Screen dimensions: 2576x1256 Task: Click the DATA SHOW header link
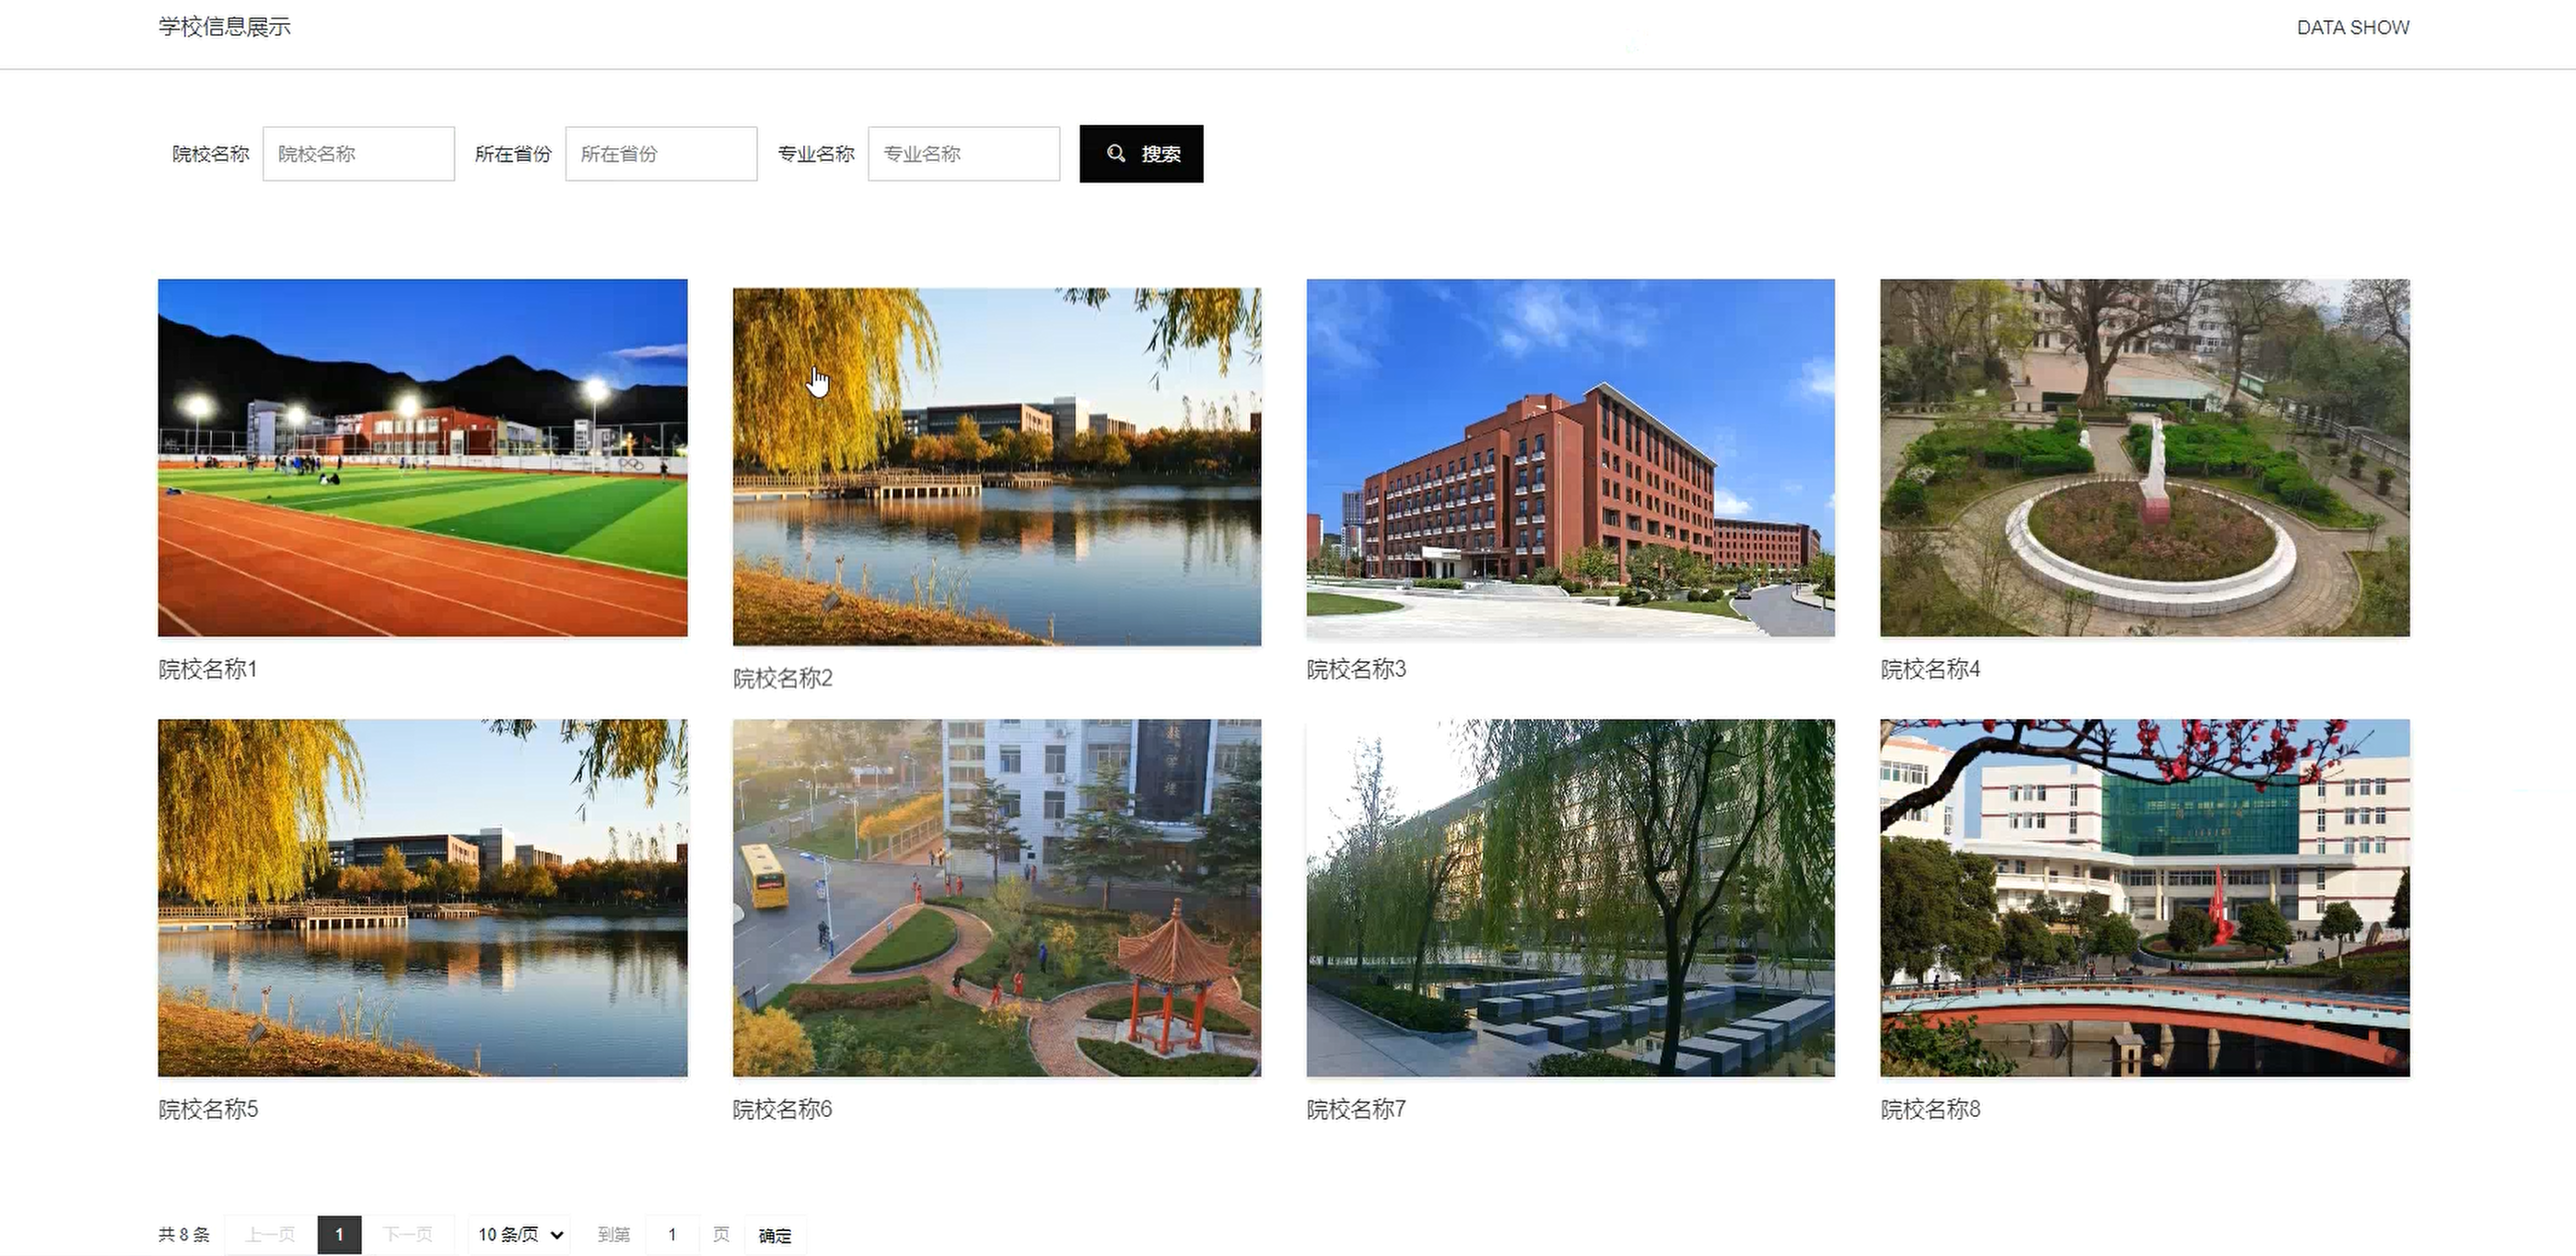point(2353,28)
